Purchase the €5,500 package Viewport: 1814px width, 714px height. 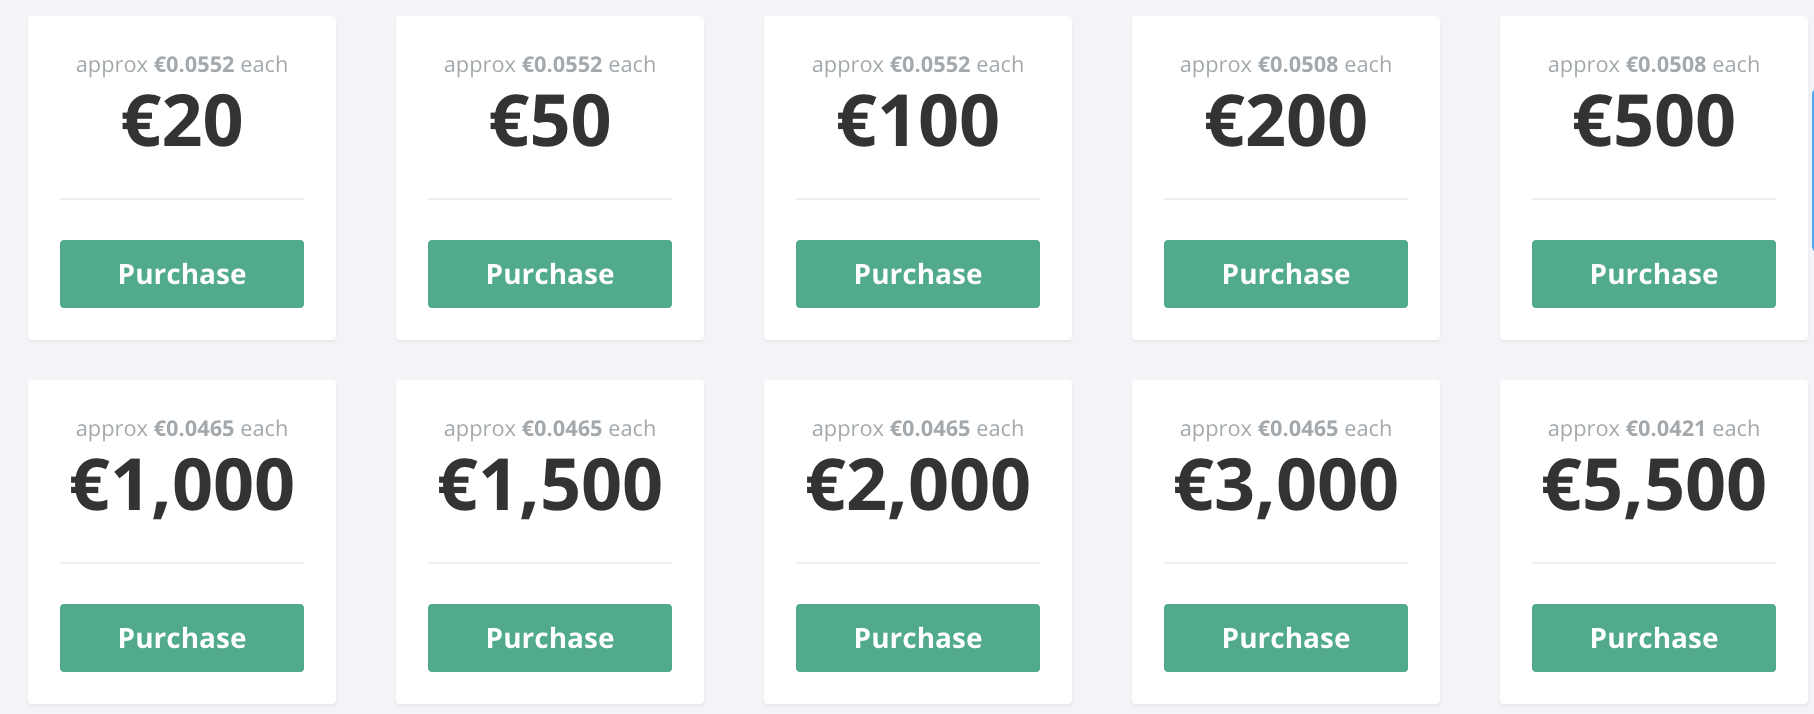click(1653, 637)
